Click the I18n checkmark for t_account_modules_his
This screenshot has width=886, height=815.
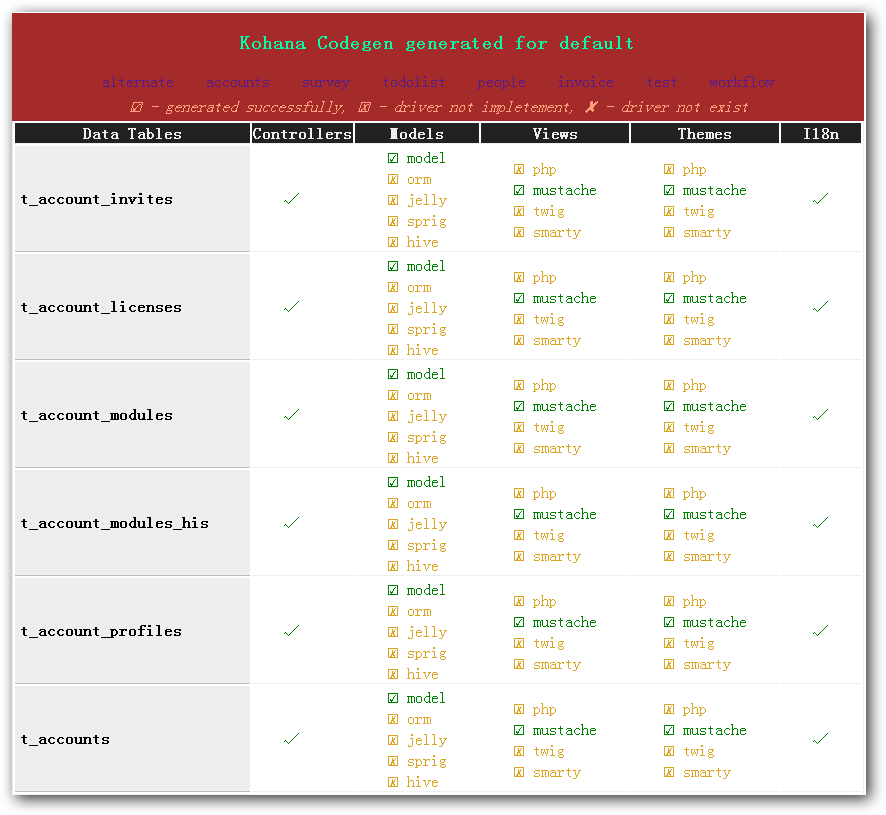(820, 523)
